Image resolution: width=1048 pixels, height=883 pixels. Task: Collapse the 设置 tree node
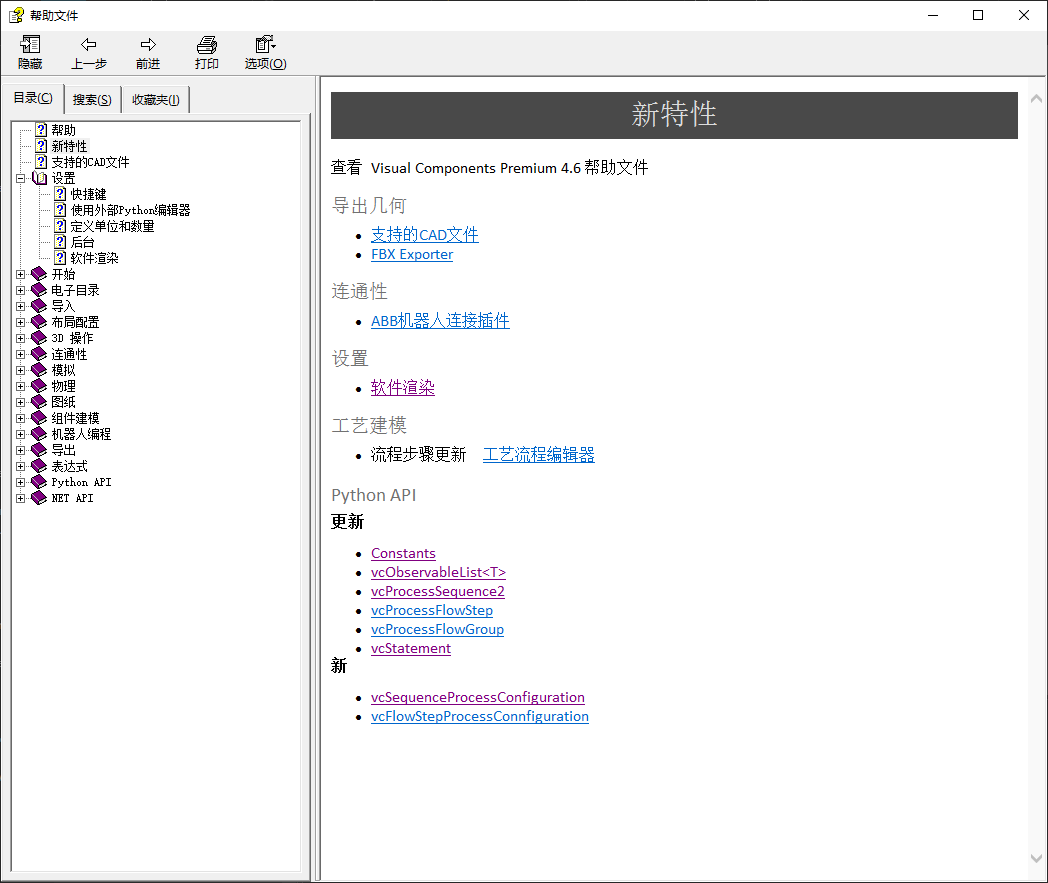(21, 178)
